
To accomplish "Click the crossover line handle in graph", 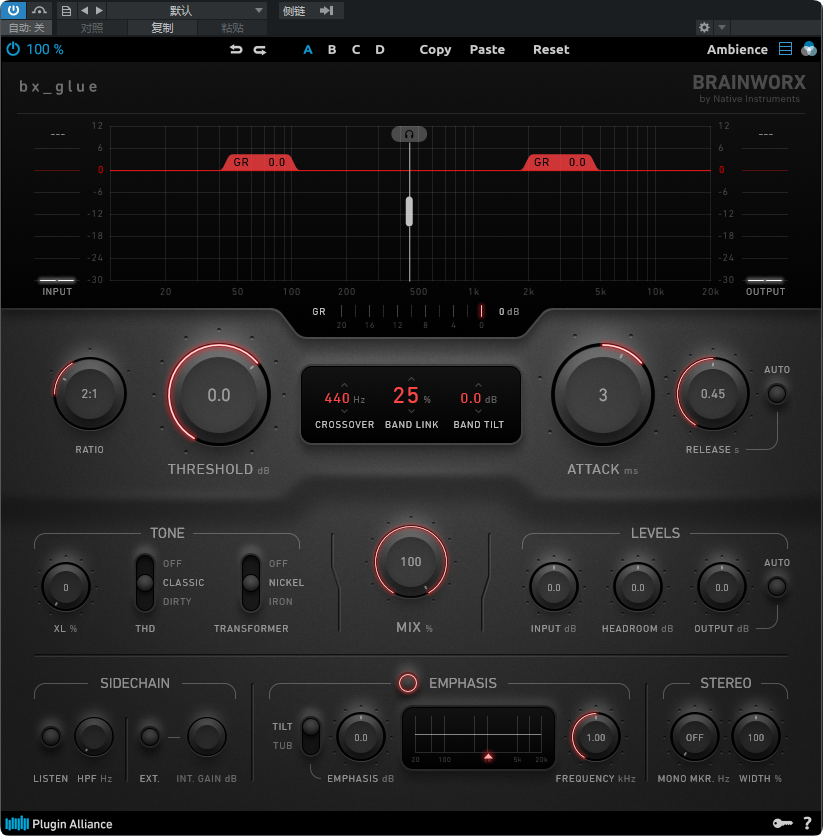I will [409, 211].
